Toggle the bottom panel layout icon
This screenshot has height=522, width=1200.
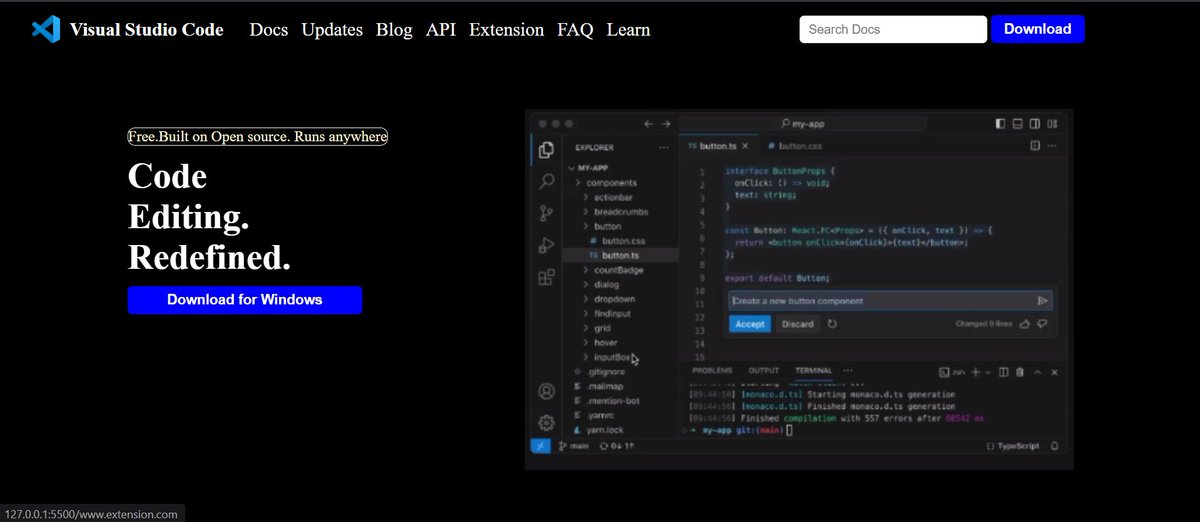[1018, 124]
